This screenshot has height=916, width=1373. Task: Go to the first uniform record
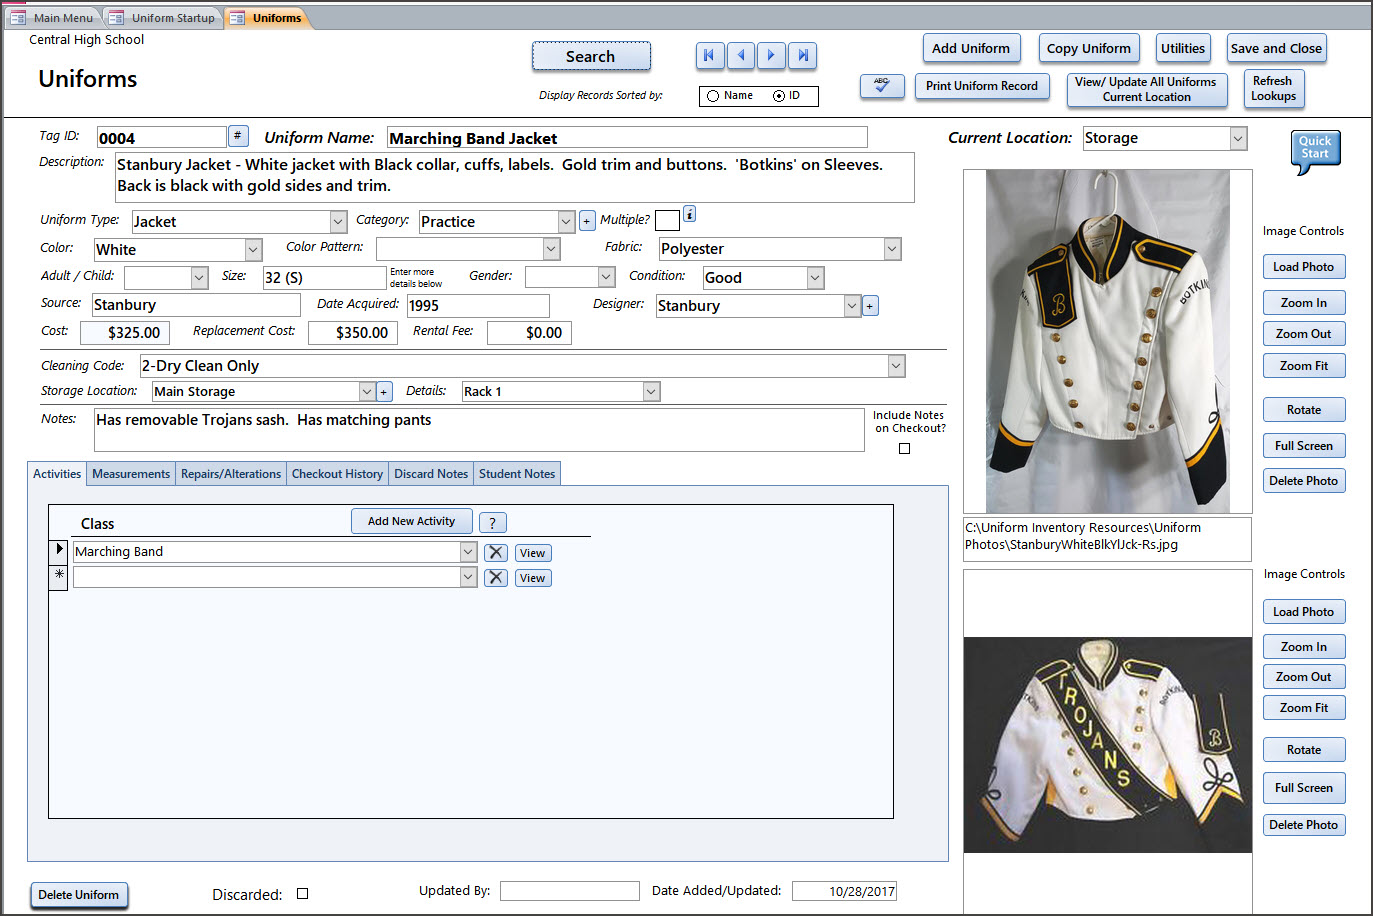point(709,56)
